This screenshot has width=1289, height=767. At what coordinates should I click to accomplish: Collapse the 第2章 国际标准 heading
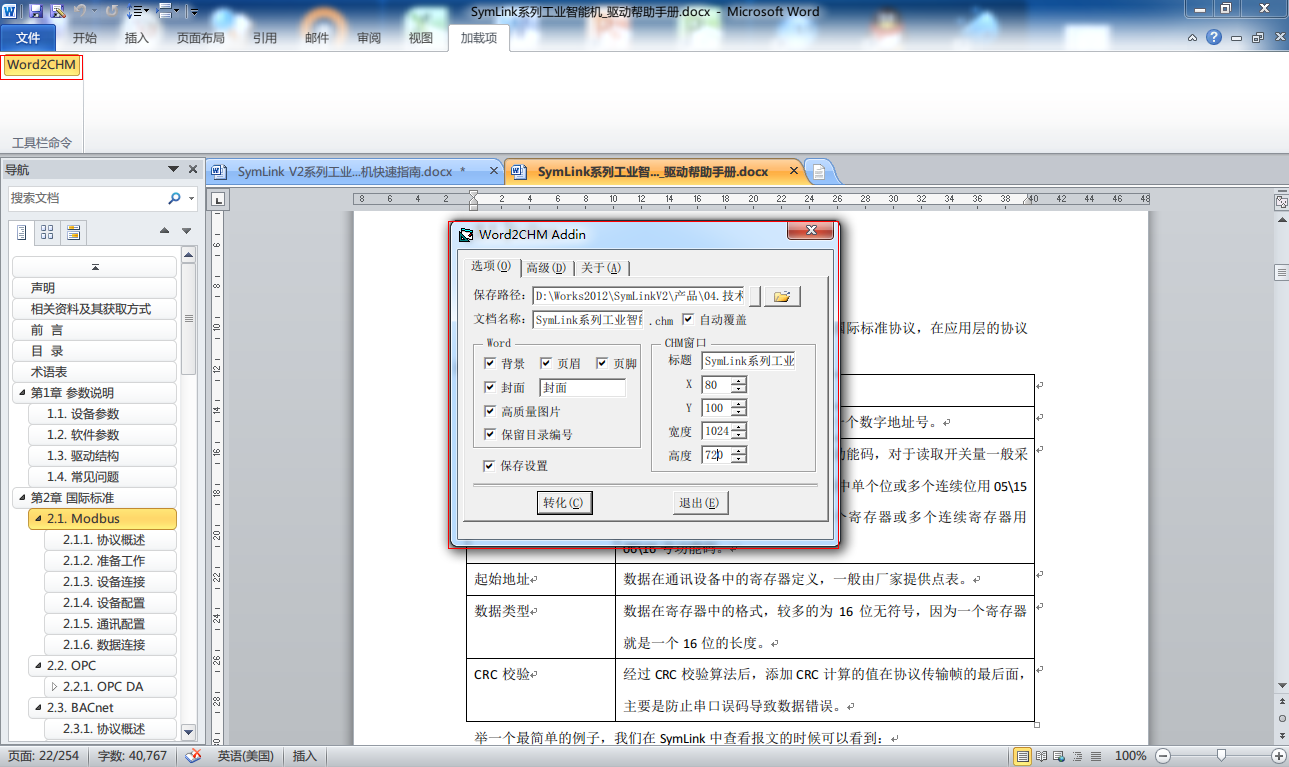pos(22,498)
